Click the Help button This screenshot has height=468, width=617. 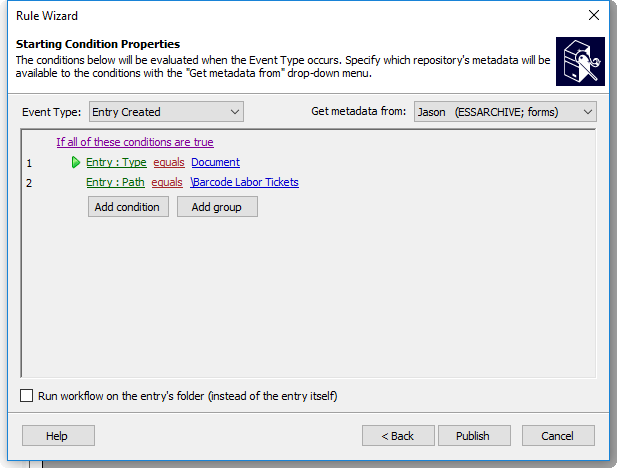point(58,436)
